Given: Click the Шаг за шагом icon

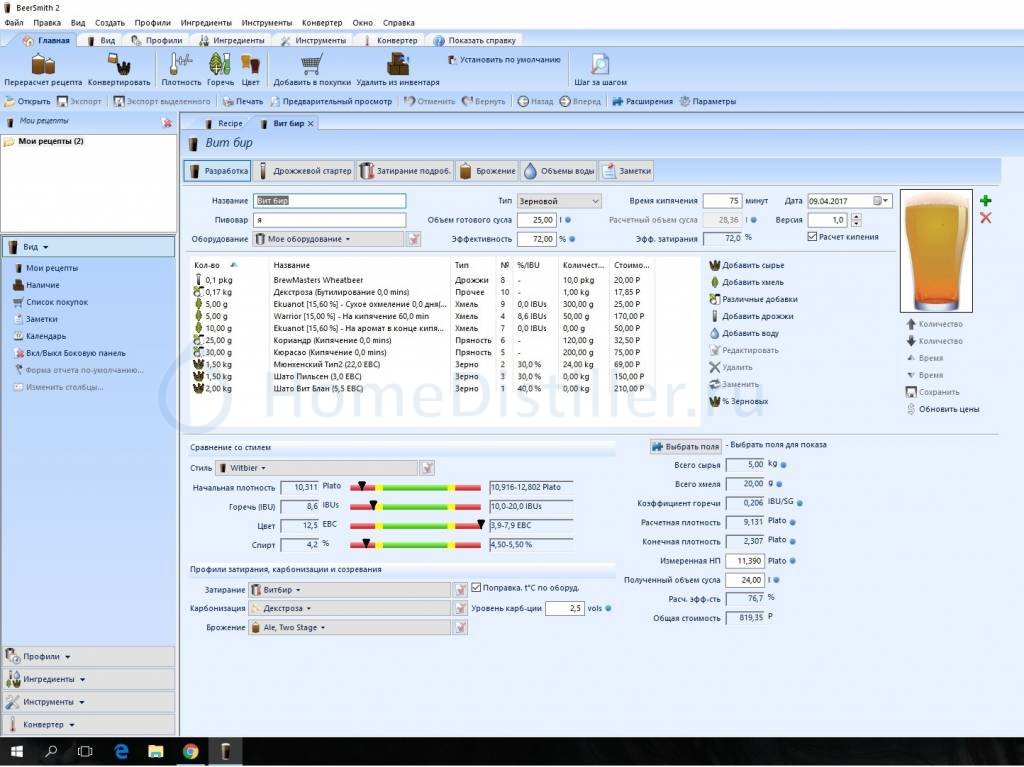Looking at the screenshot, I should point(600,64).
